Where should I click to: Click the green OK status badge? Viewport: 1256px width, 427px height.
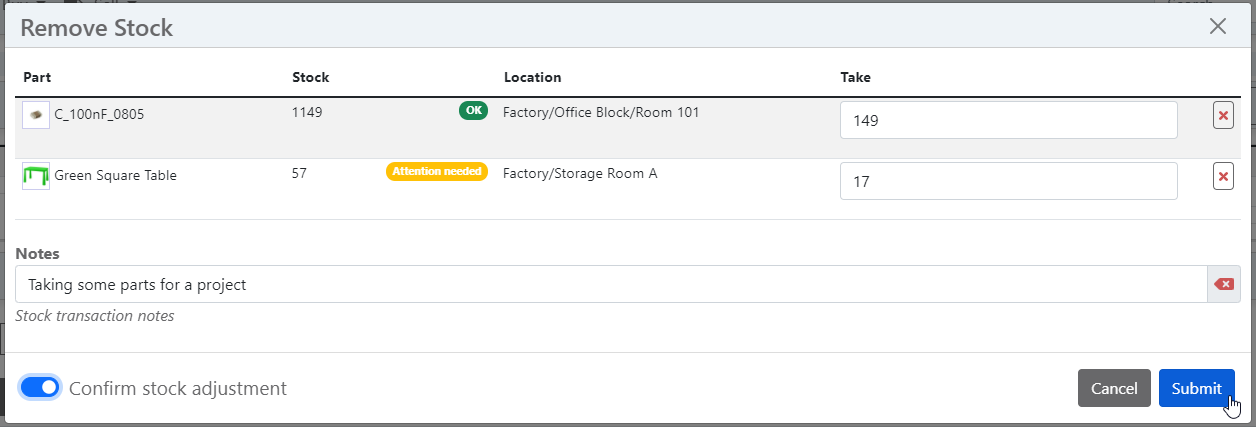click(473, 111)
